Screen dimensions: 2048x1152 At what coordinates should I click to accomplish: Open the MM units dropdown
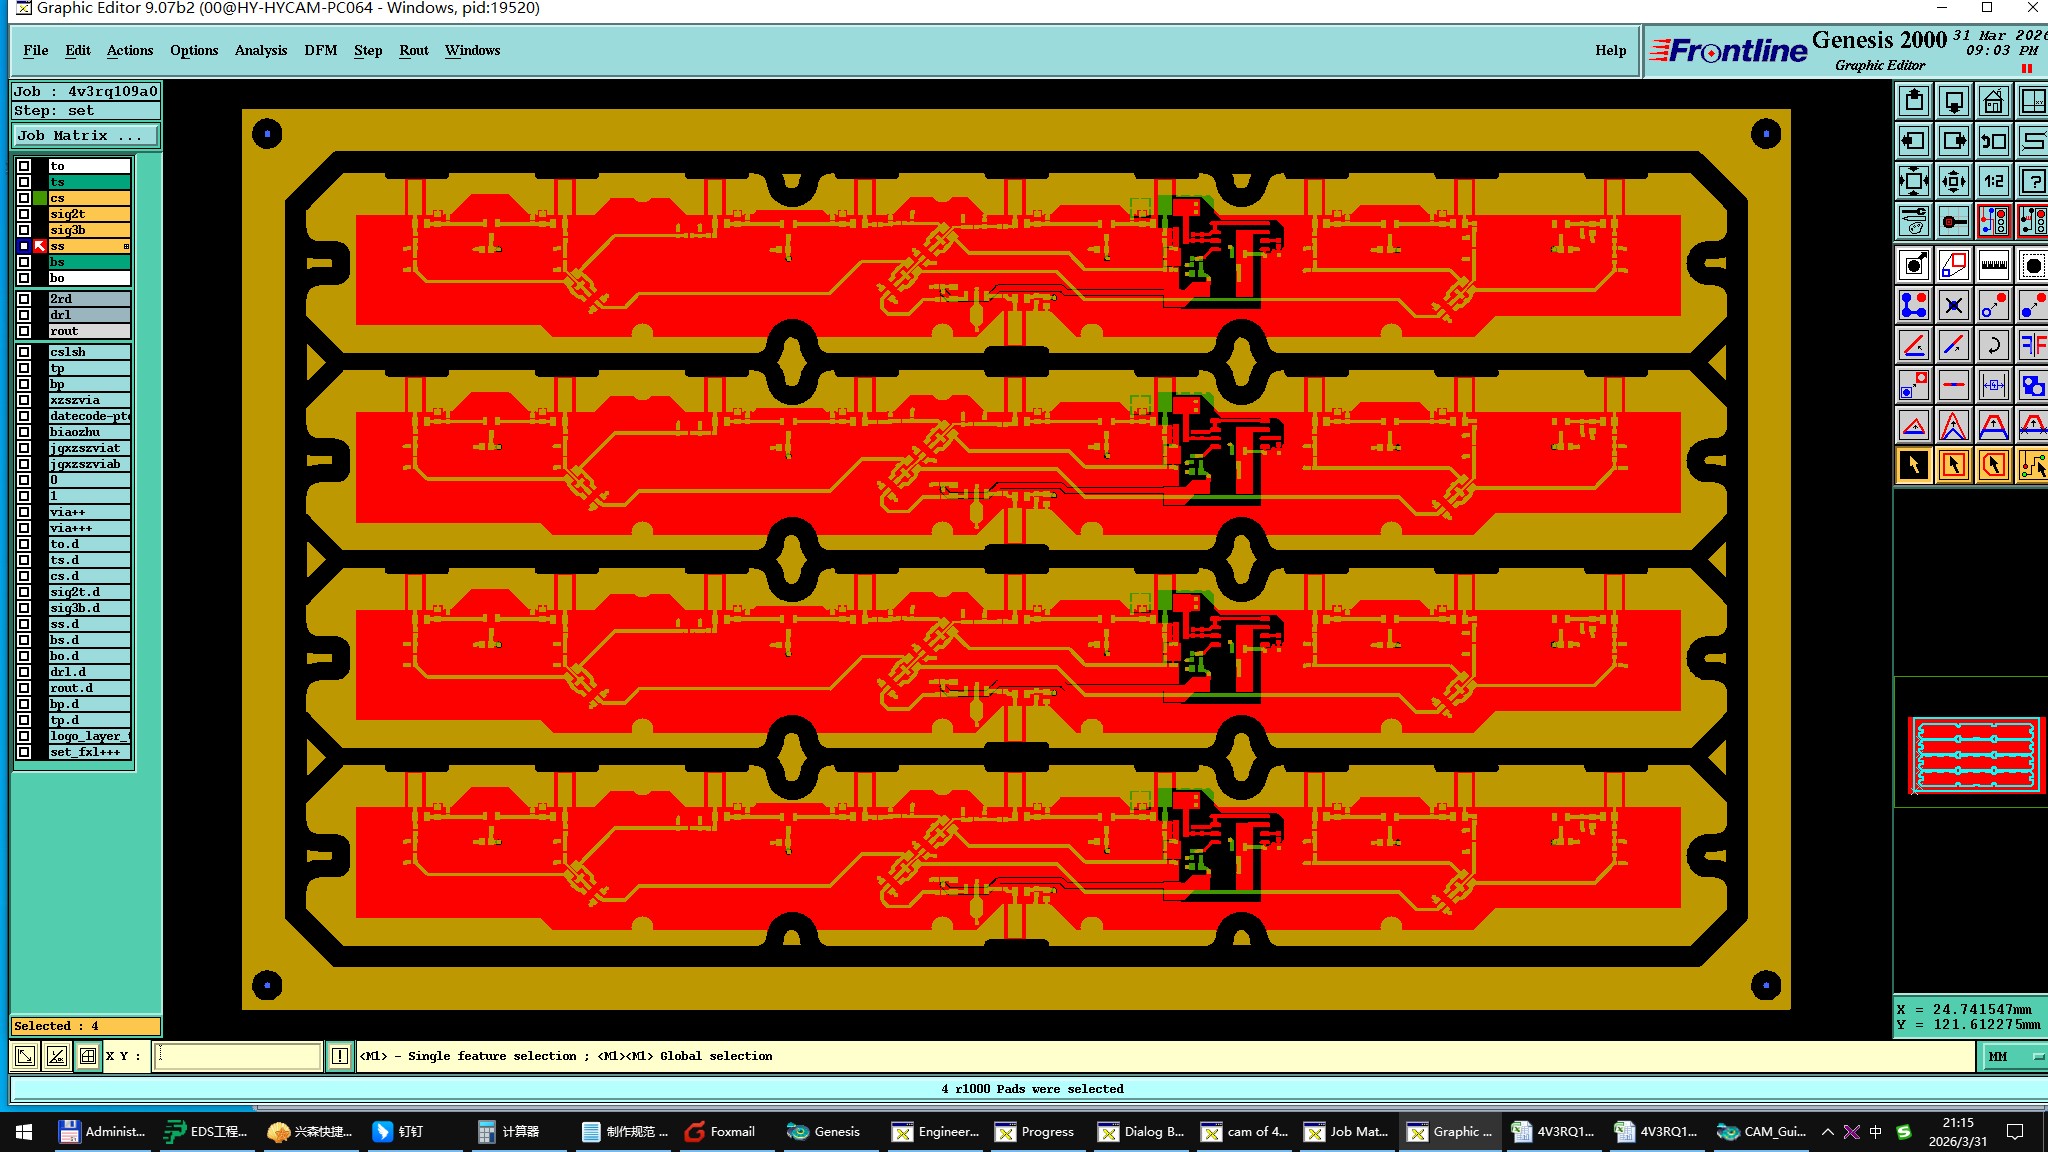coord(2010,1056)
